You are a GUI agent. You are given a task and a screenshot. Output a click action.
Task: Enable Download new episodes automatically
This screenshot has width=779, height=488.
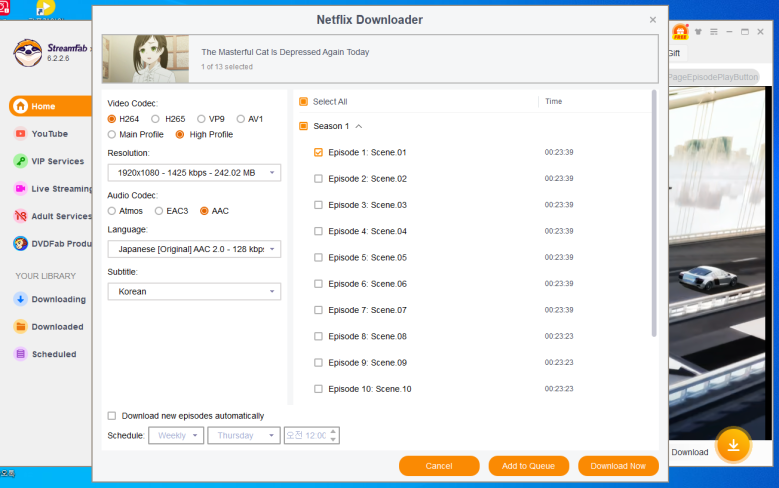coord(112,415)
